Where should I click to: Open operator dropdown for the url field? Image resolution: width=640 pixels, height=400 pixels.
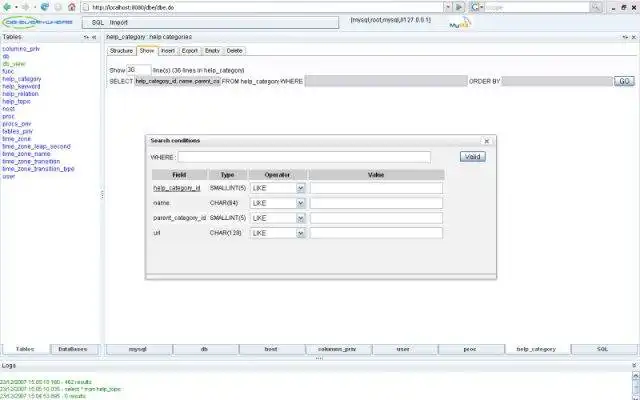coord(300,233)
